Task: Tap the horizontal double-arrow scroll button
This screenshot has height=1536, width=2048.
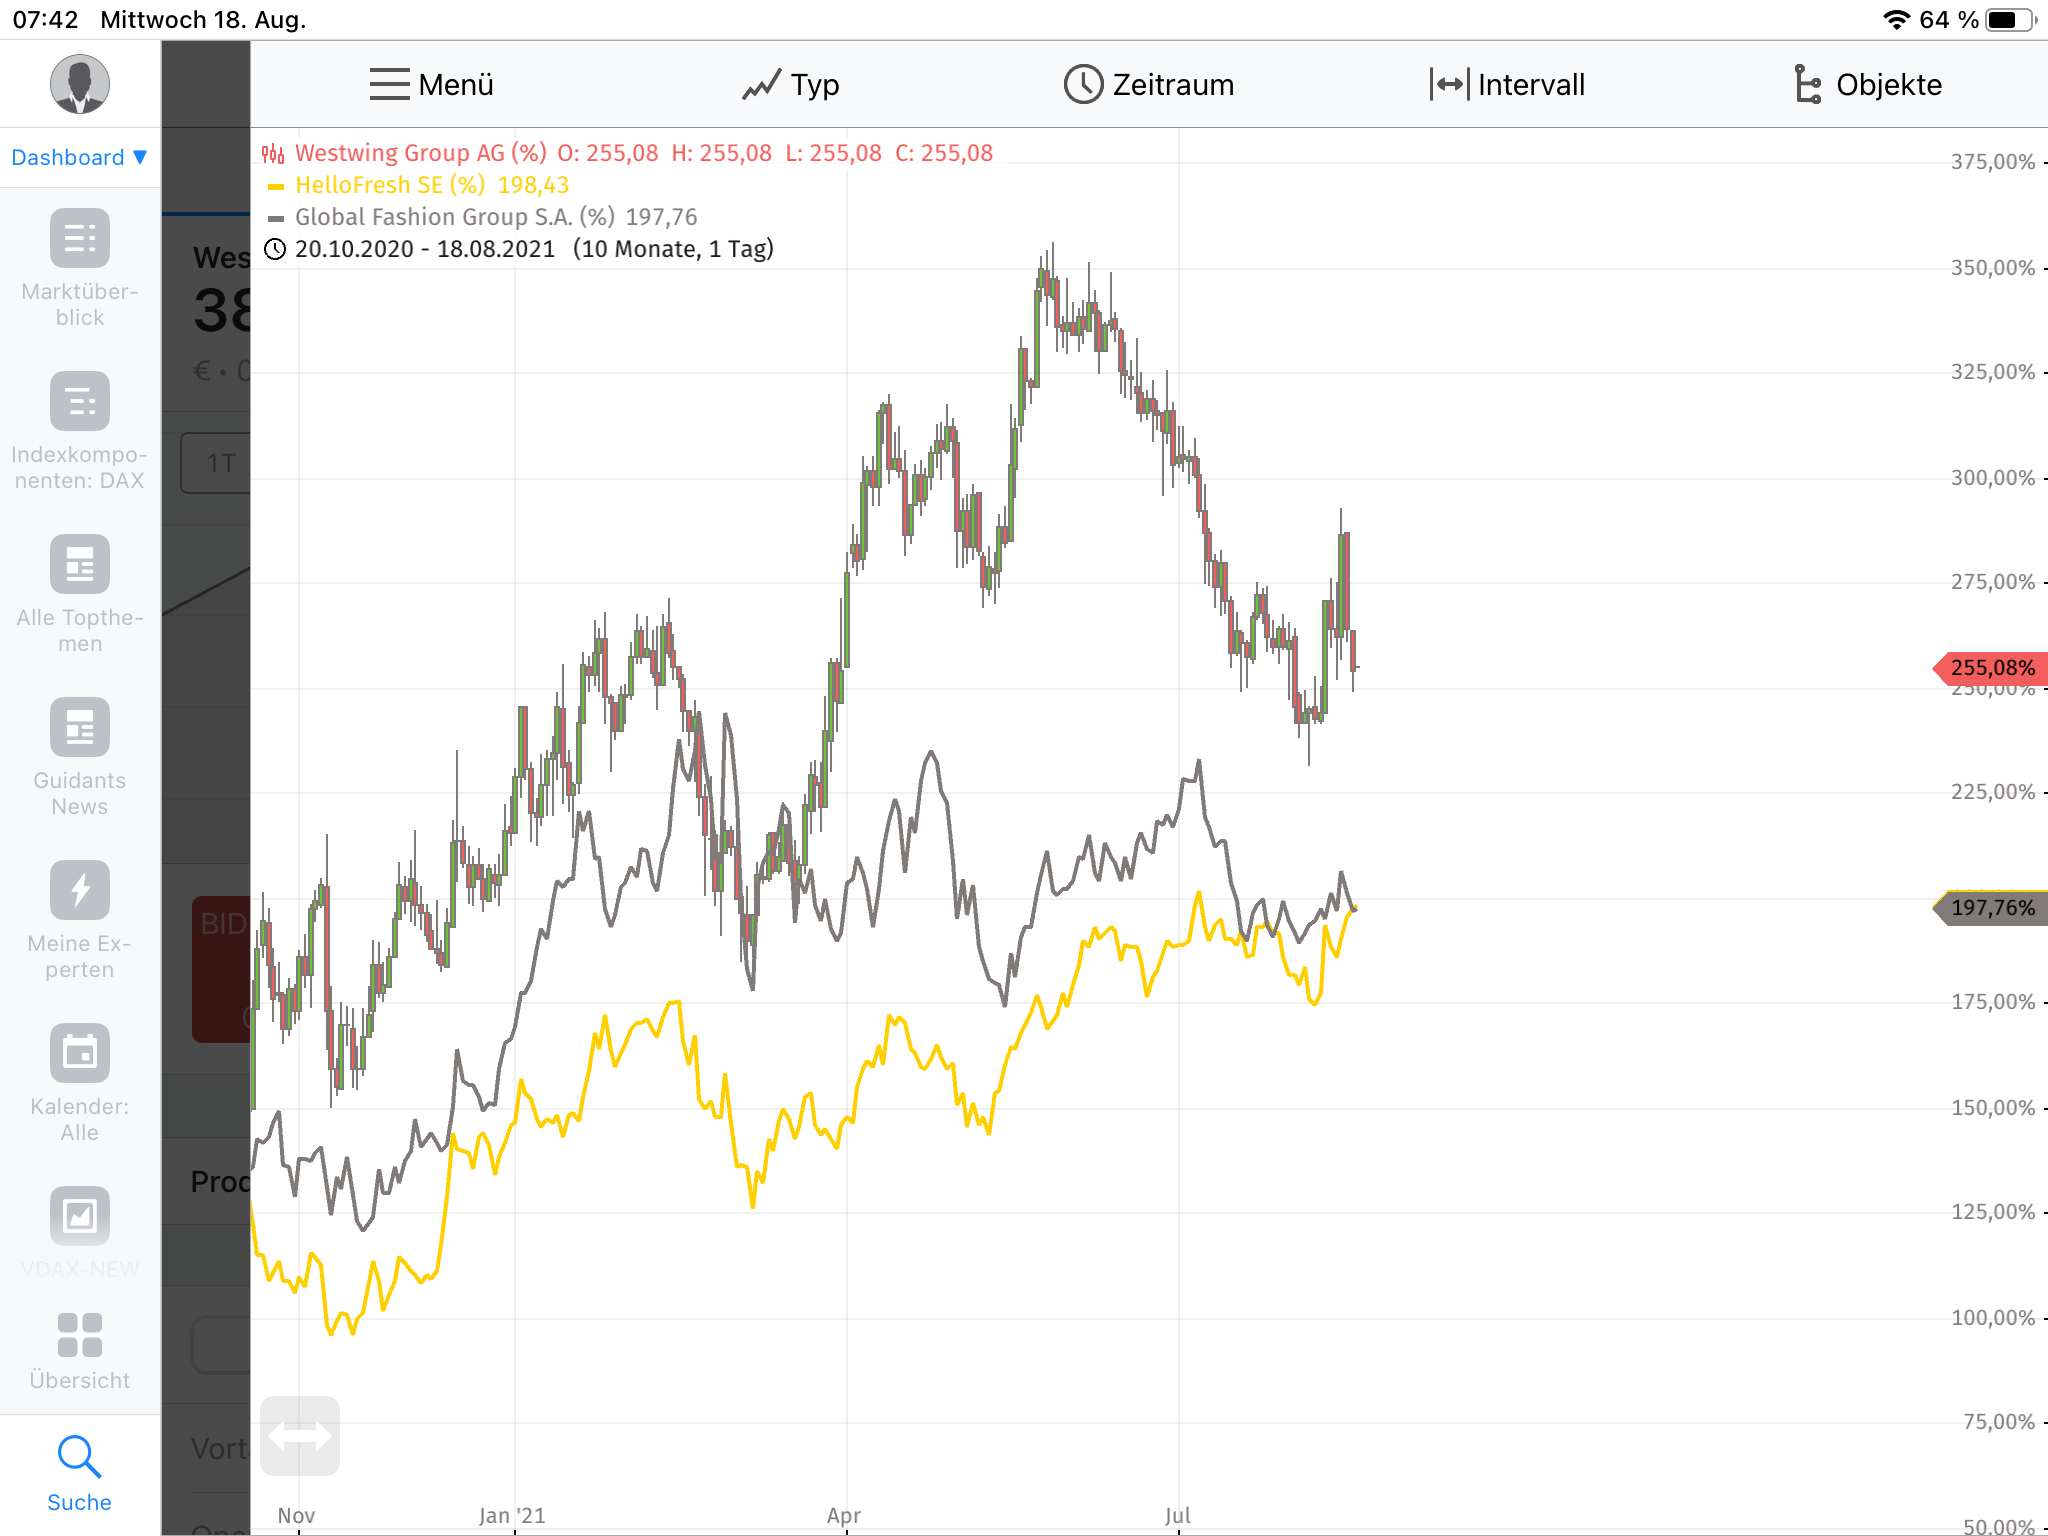Action: pyautogui.click(x=300, y=1436)
